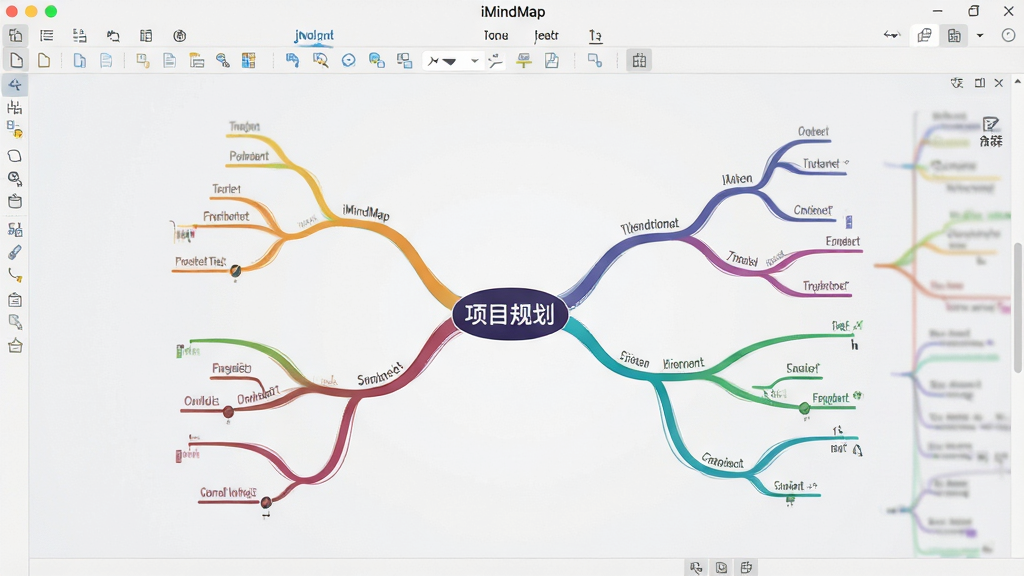Click the middle square icon in the bottom status bar
Viewport: 1024px width, 576px height.
[721, 567]
